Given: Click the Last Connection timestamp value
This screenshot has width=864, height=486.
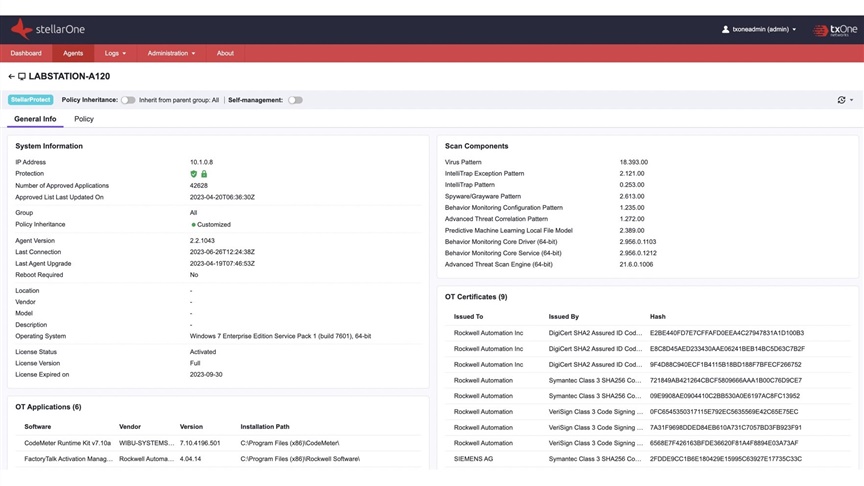Looking at the screenshot, I should pyautogui.click(x=222, y=252).
